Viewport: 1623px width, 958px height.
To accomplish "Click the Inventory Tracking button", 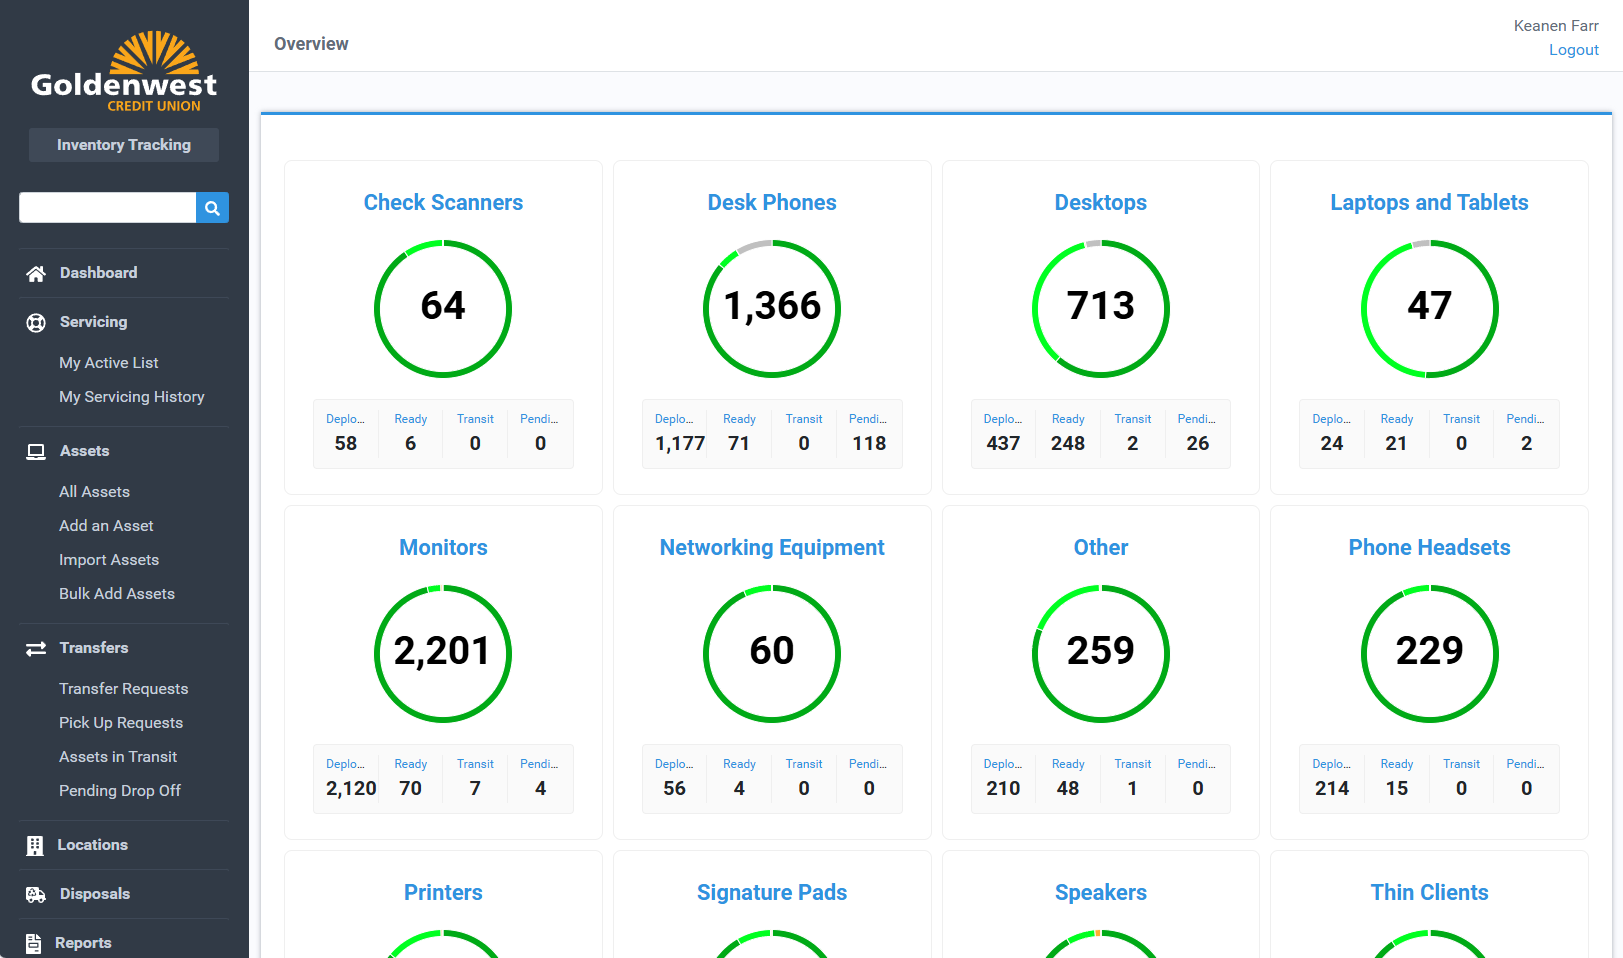I will click(x=123, y=144).
